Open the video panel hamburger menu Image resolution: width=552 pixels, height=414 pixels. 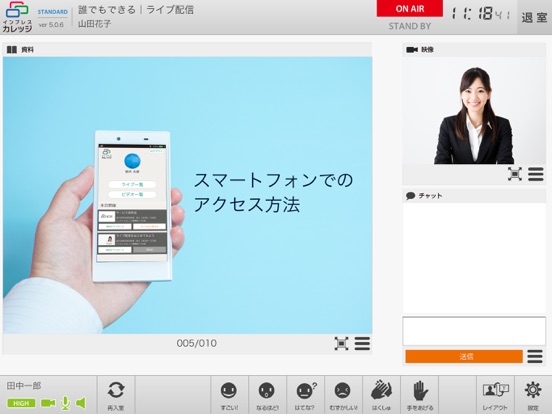pos(536,174)
